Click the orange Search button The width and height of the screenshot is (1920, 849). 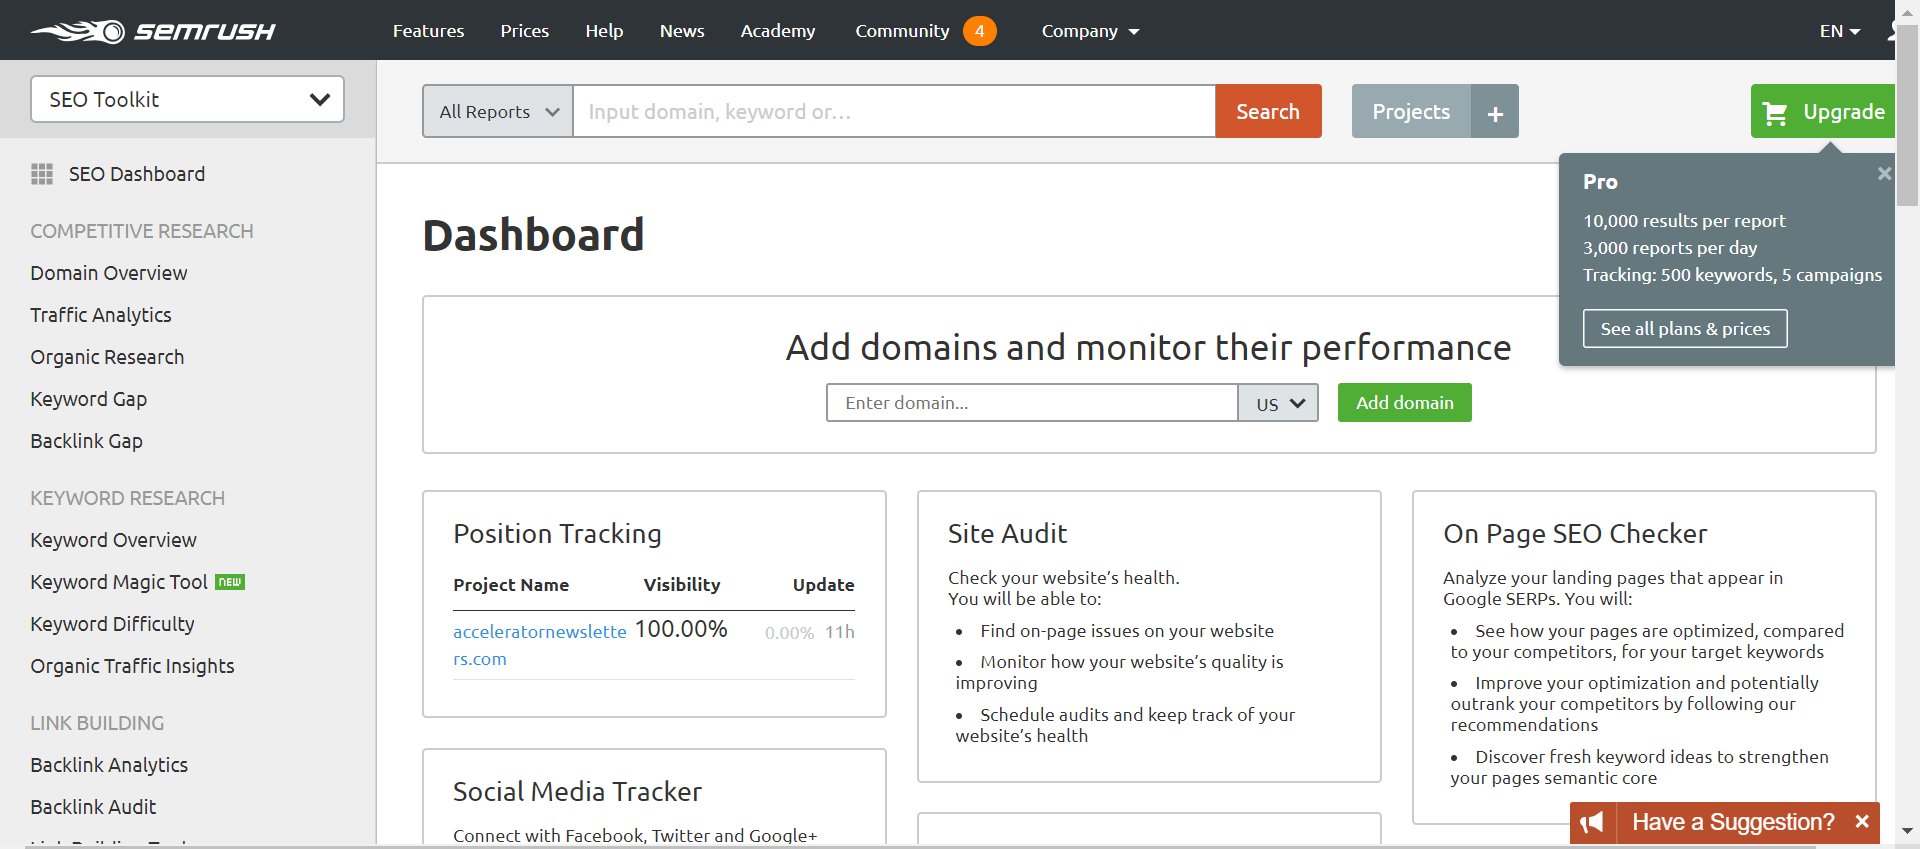[1268, 111]
